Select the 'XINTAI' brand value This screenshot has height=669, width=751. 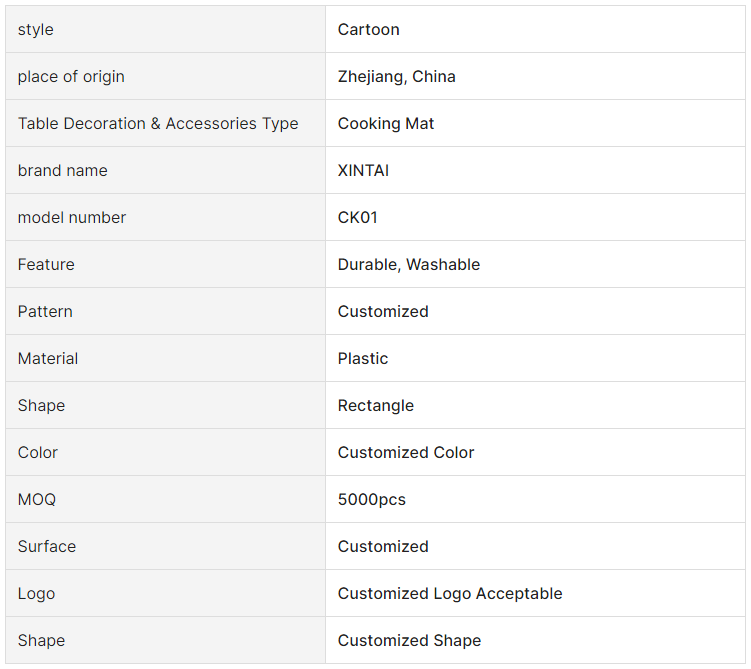(363, 171)
